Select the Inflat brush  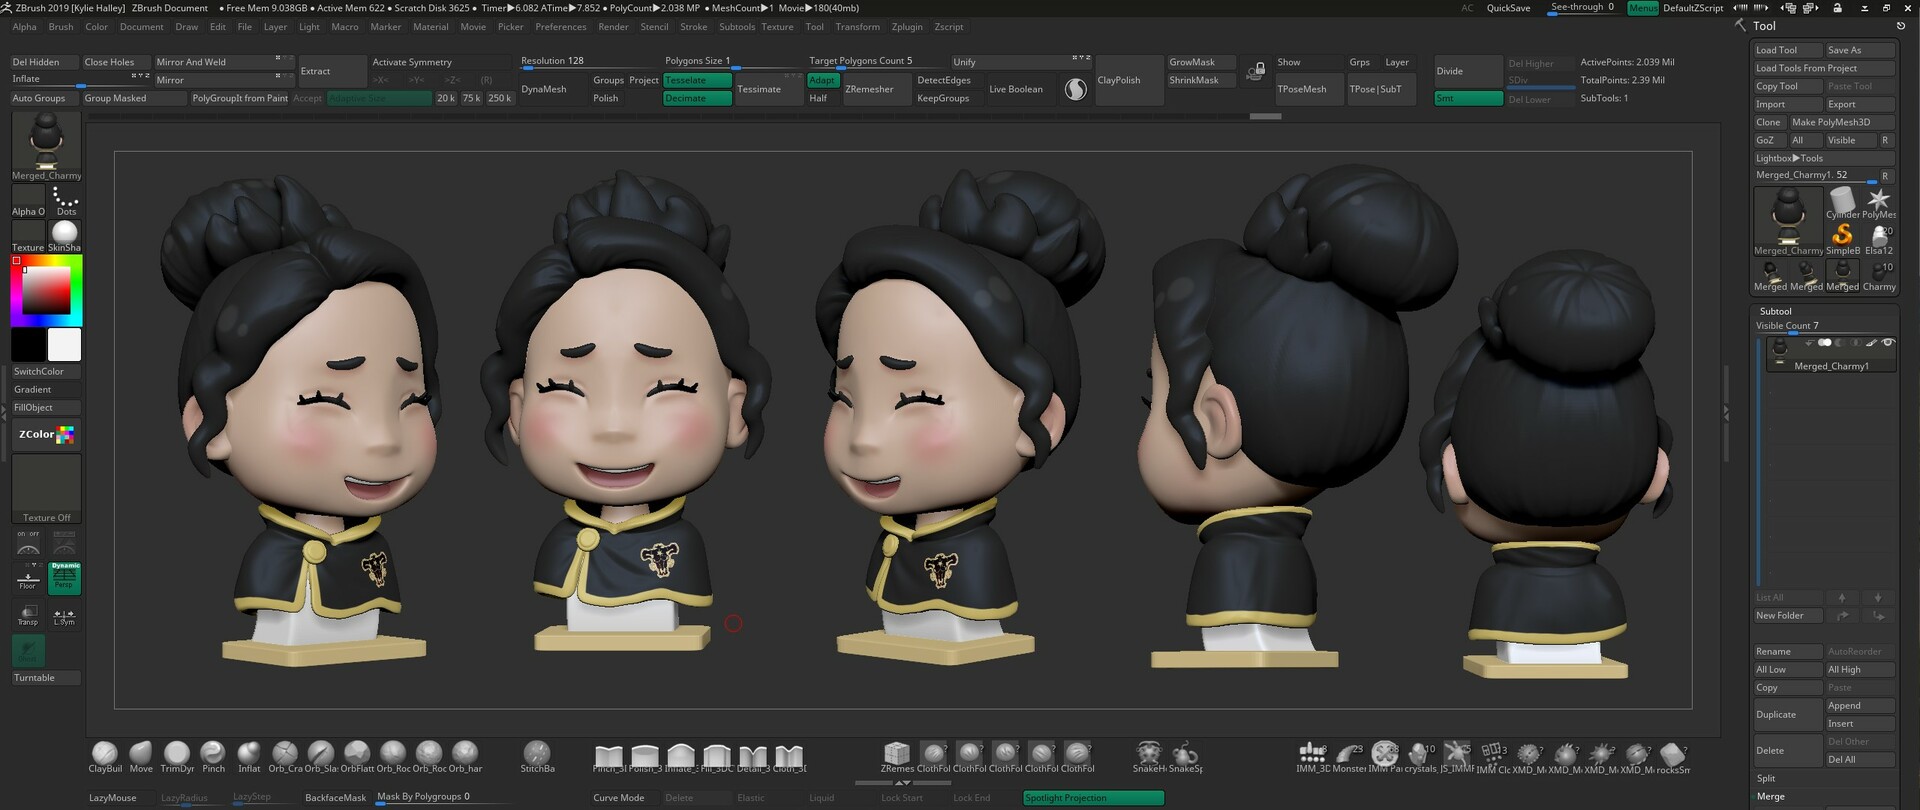tap(249, 757)
